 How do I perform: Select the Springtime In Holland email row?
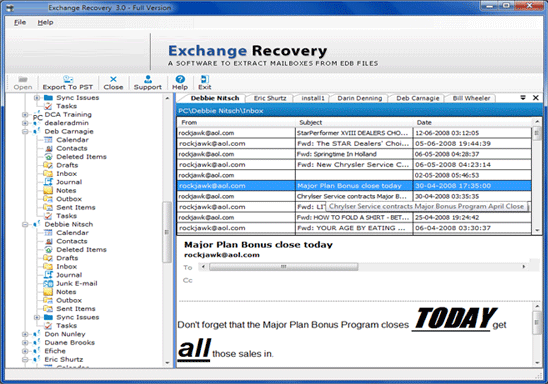coord(354,154)
